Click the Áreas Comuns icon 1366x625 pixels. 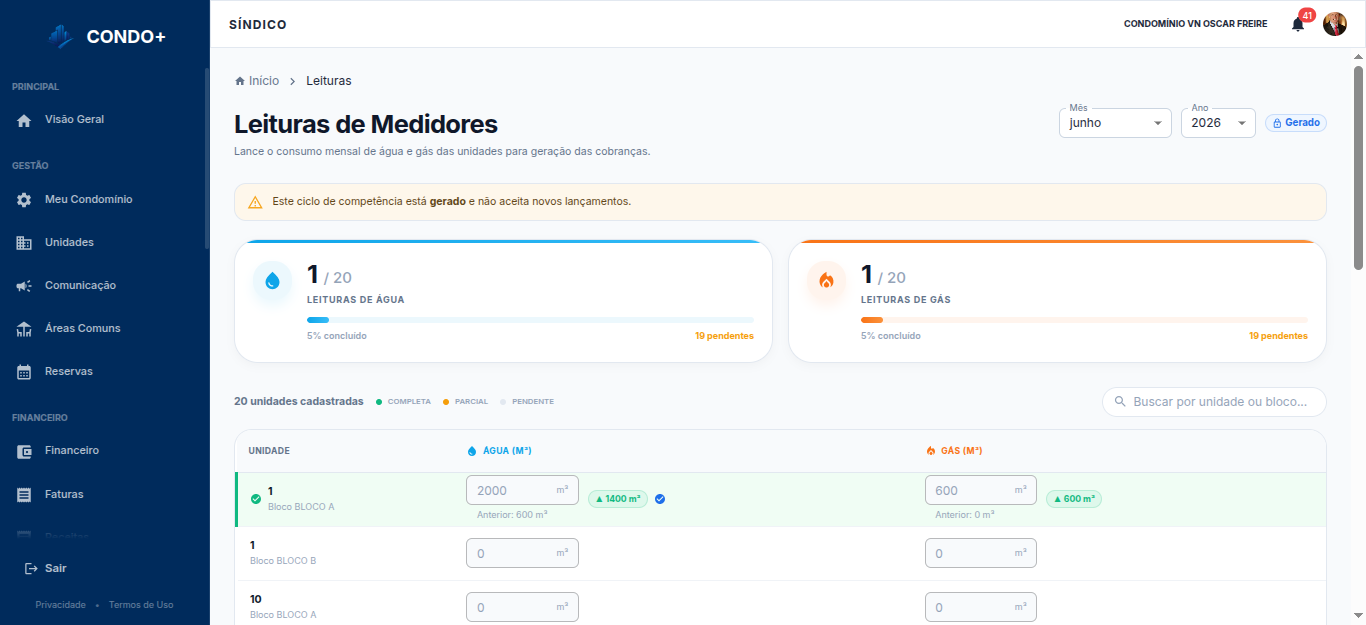click(24, 329)
